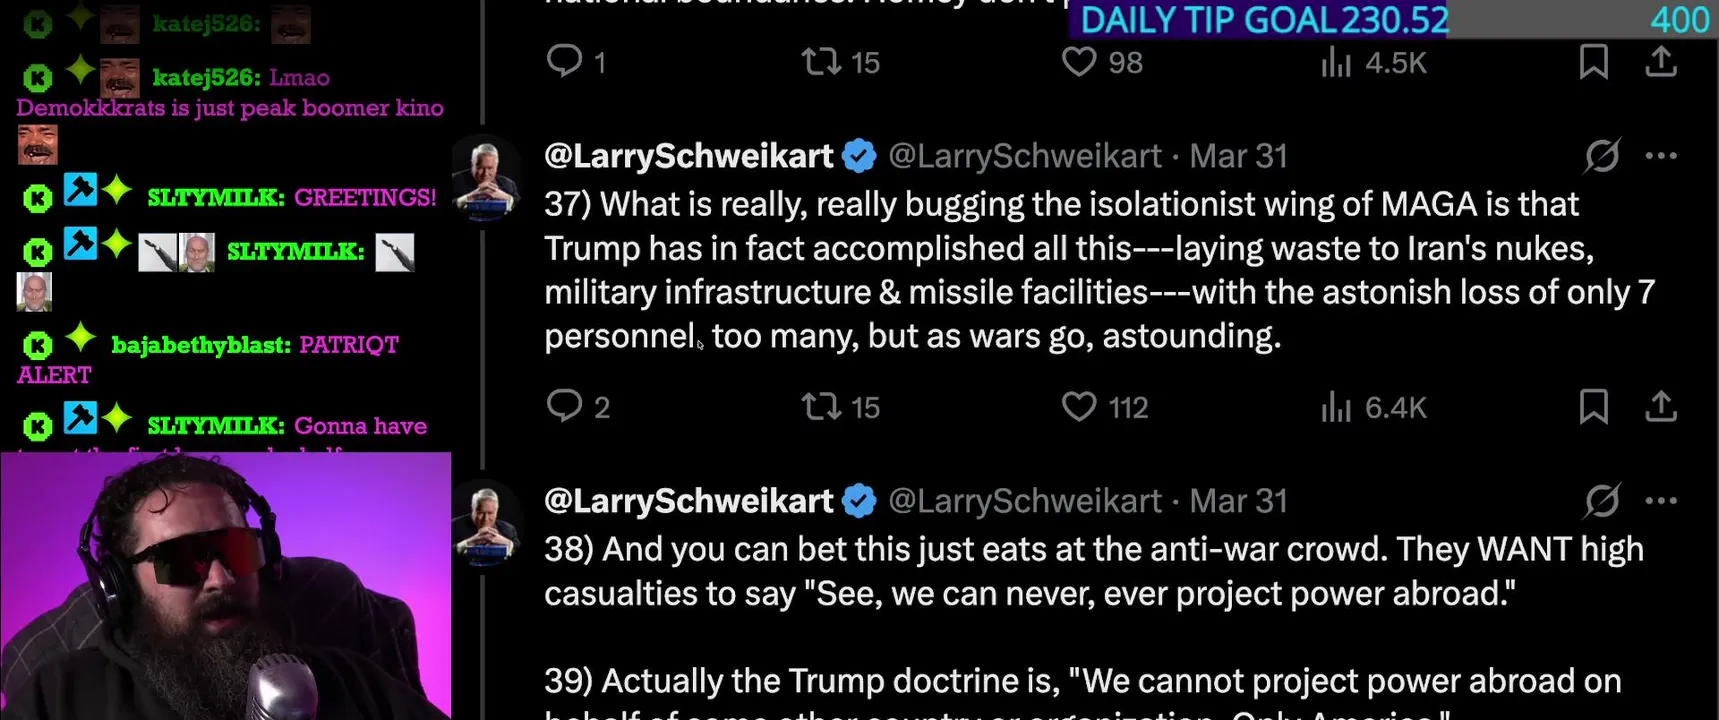Bookmark tweet 37 with 6.4K views
Viewport: 1719px width, 720px height.
point(1594,406)
